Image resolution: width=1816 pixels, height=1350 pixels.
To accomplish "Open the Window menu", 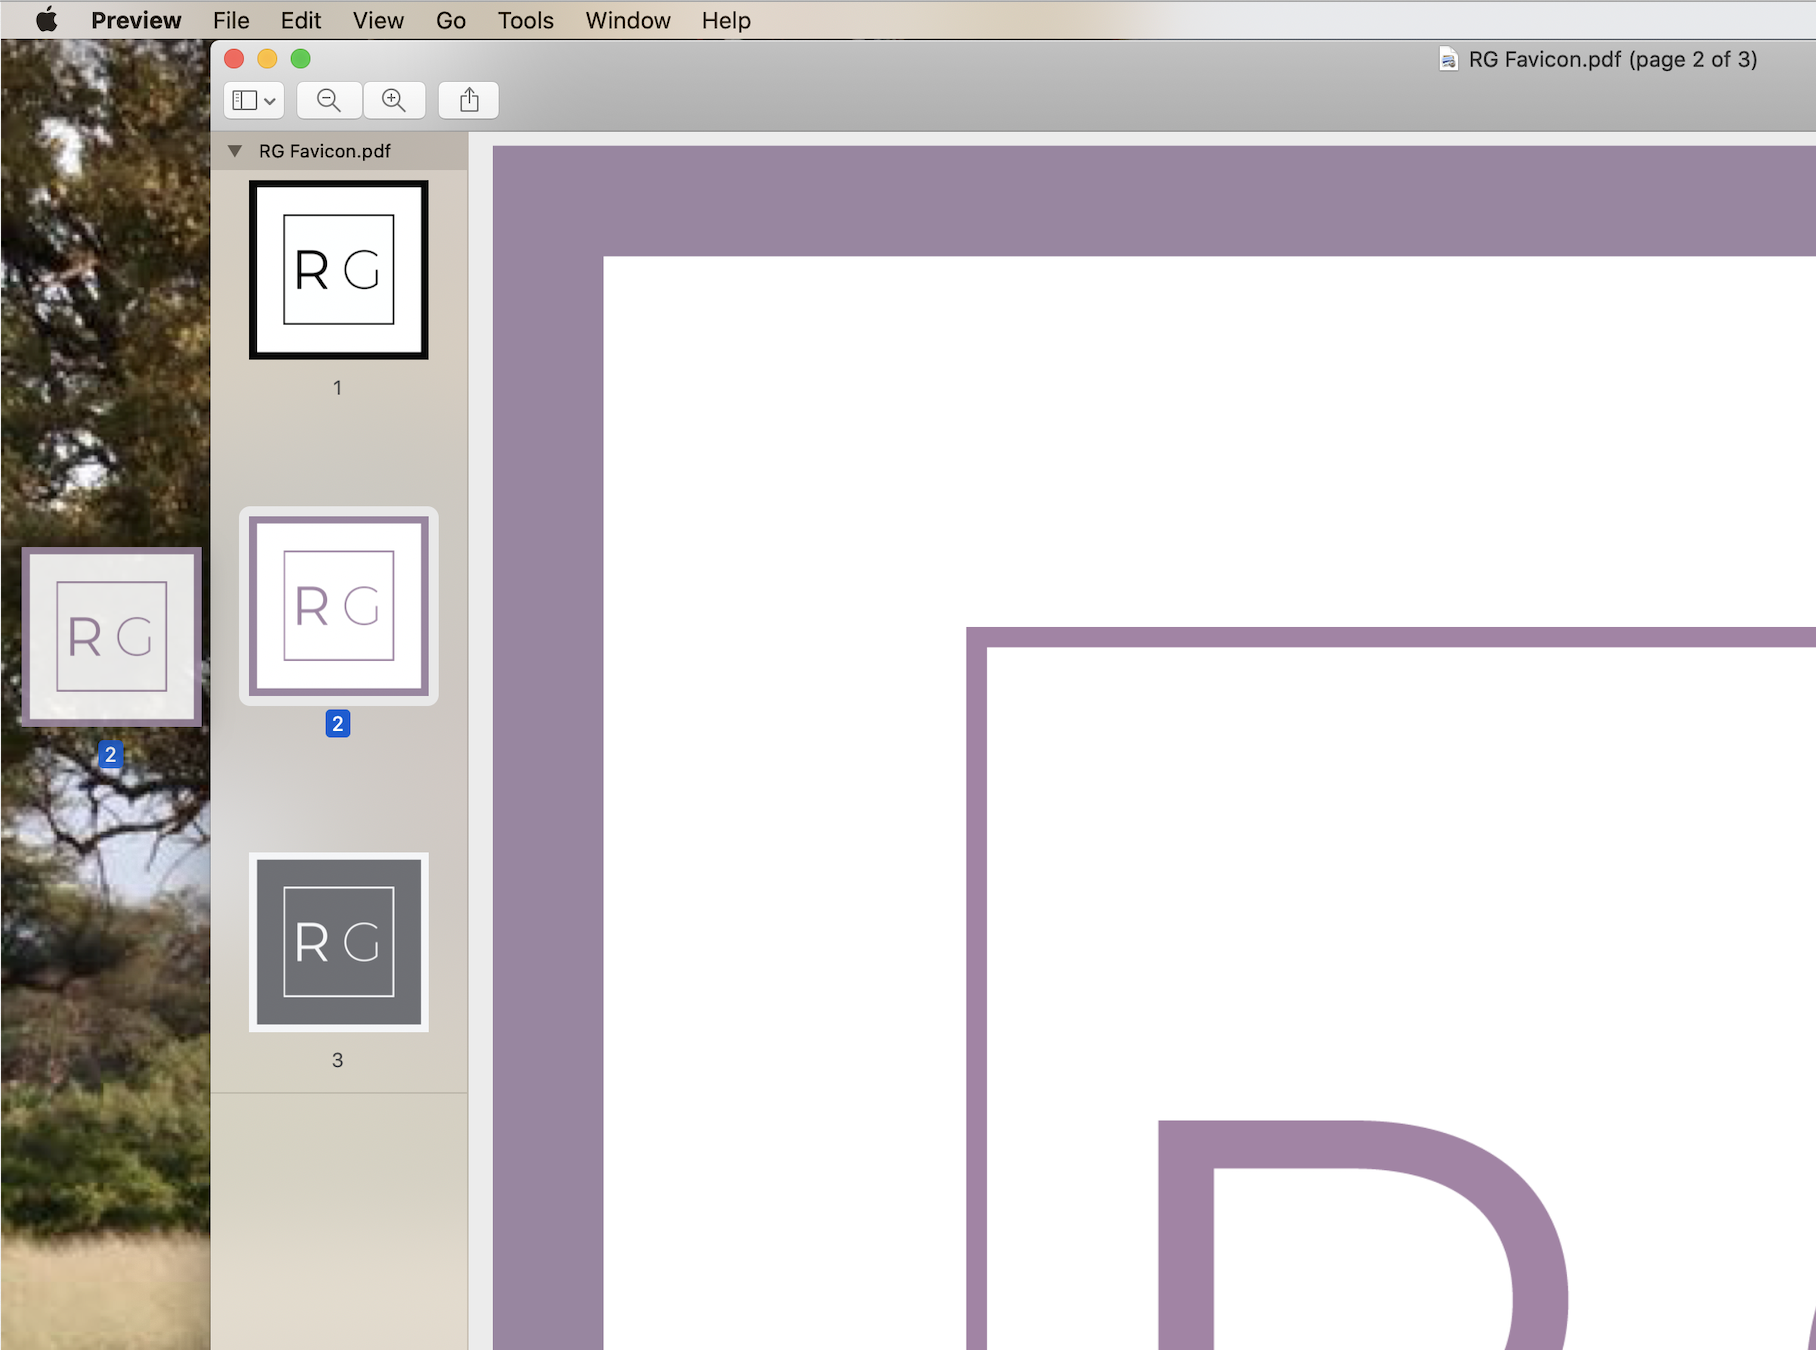I will (x=628, y=20).
